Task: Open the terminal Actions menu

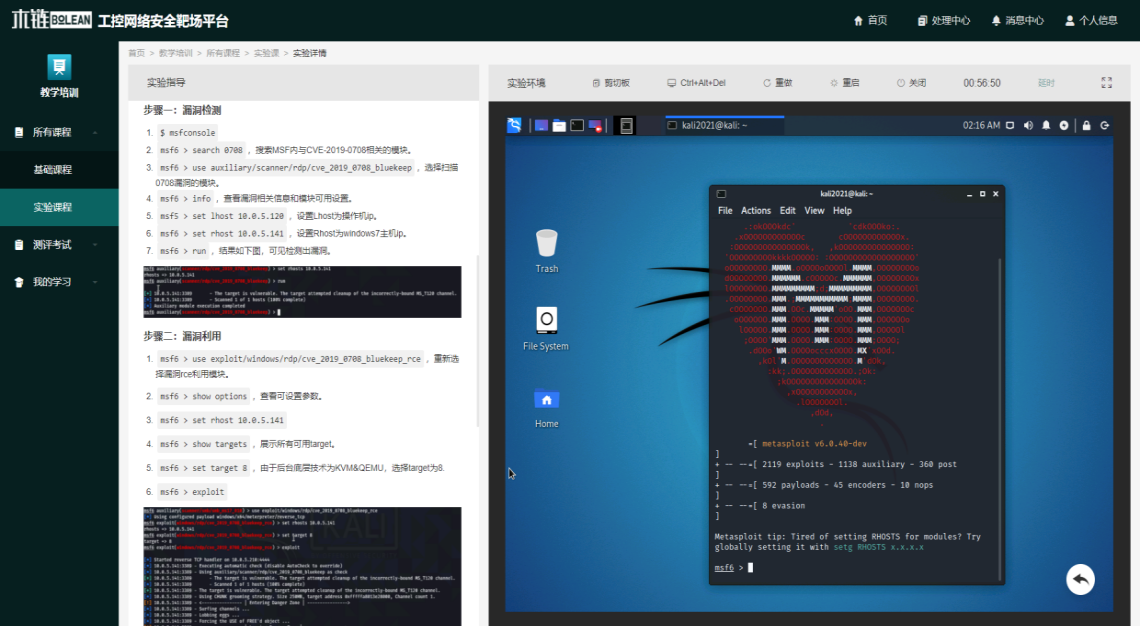Action: pos(756,211)
